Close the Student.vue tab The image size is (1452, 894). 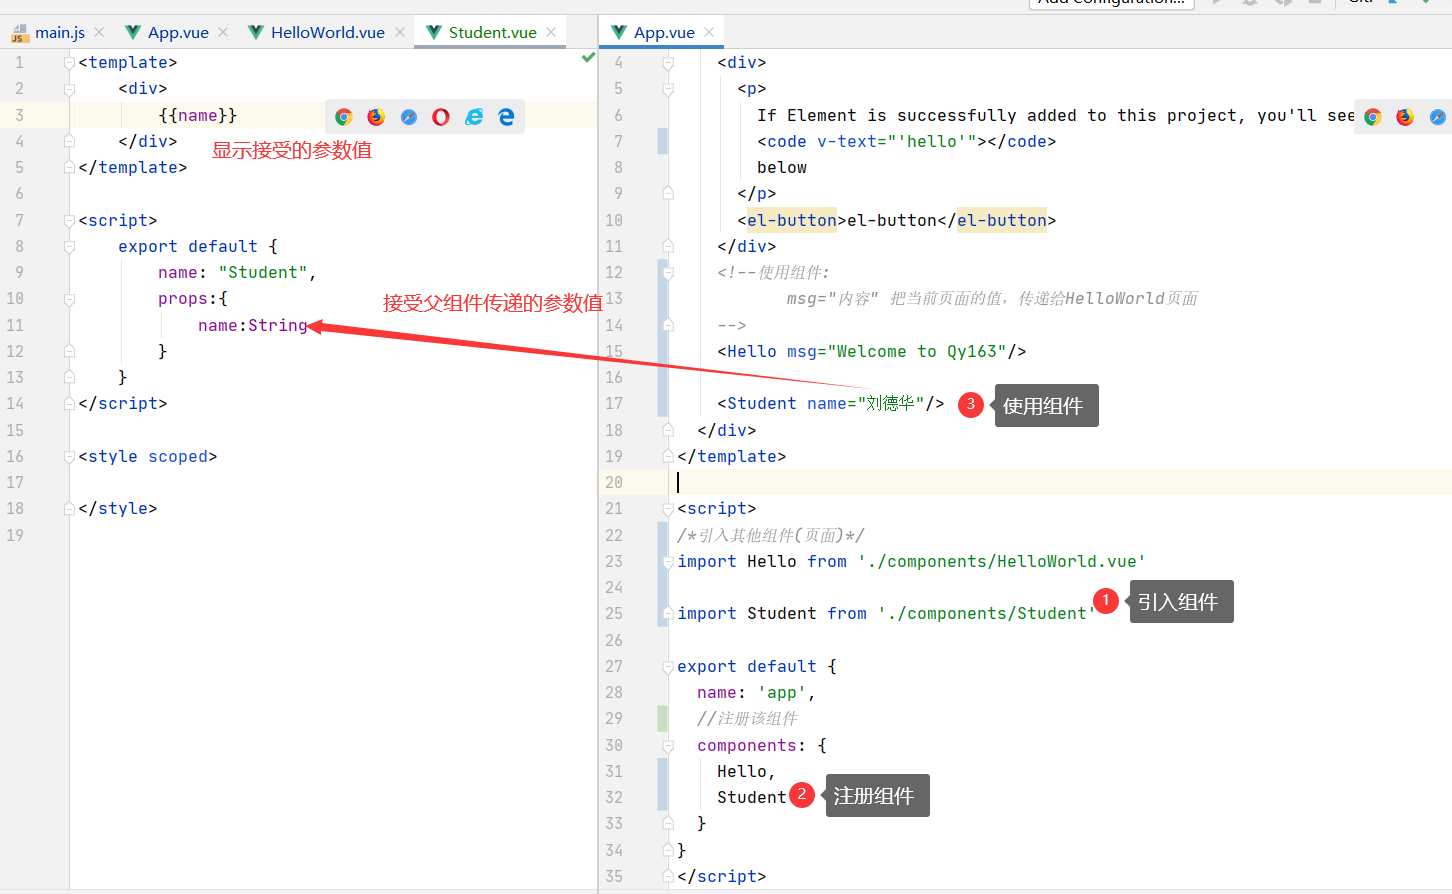[x=551, y=32]
